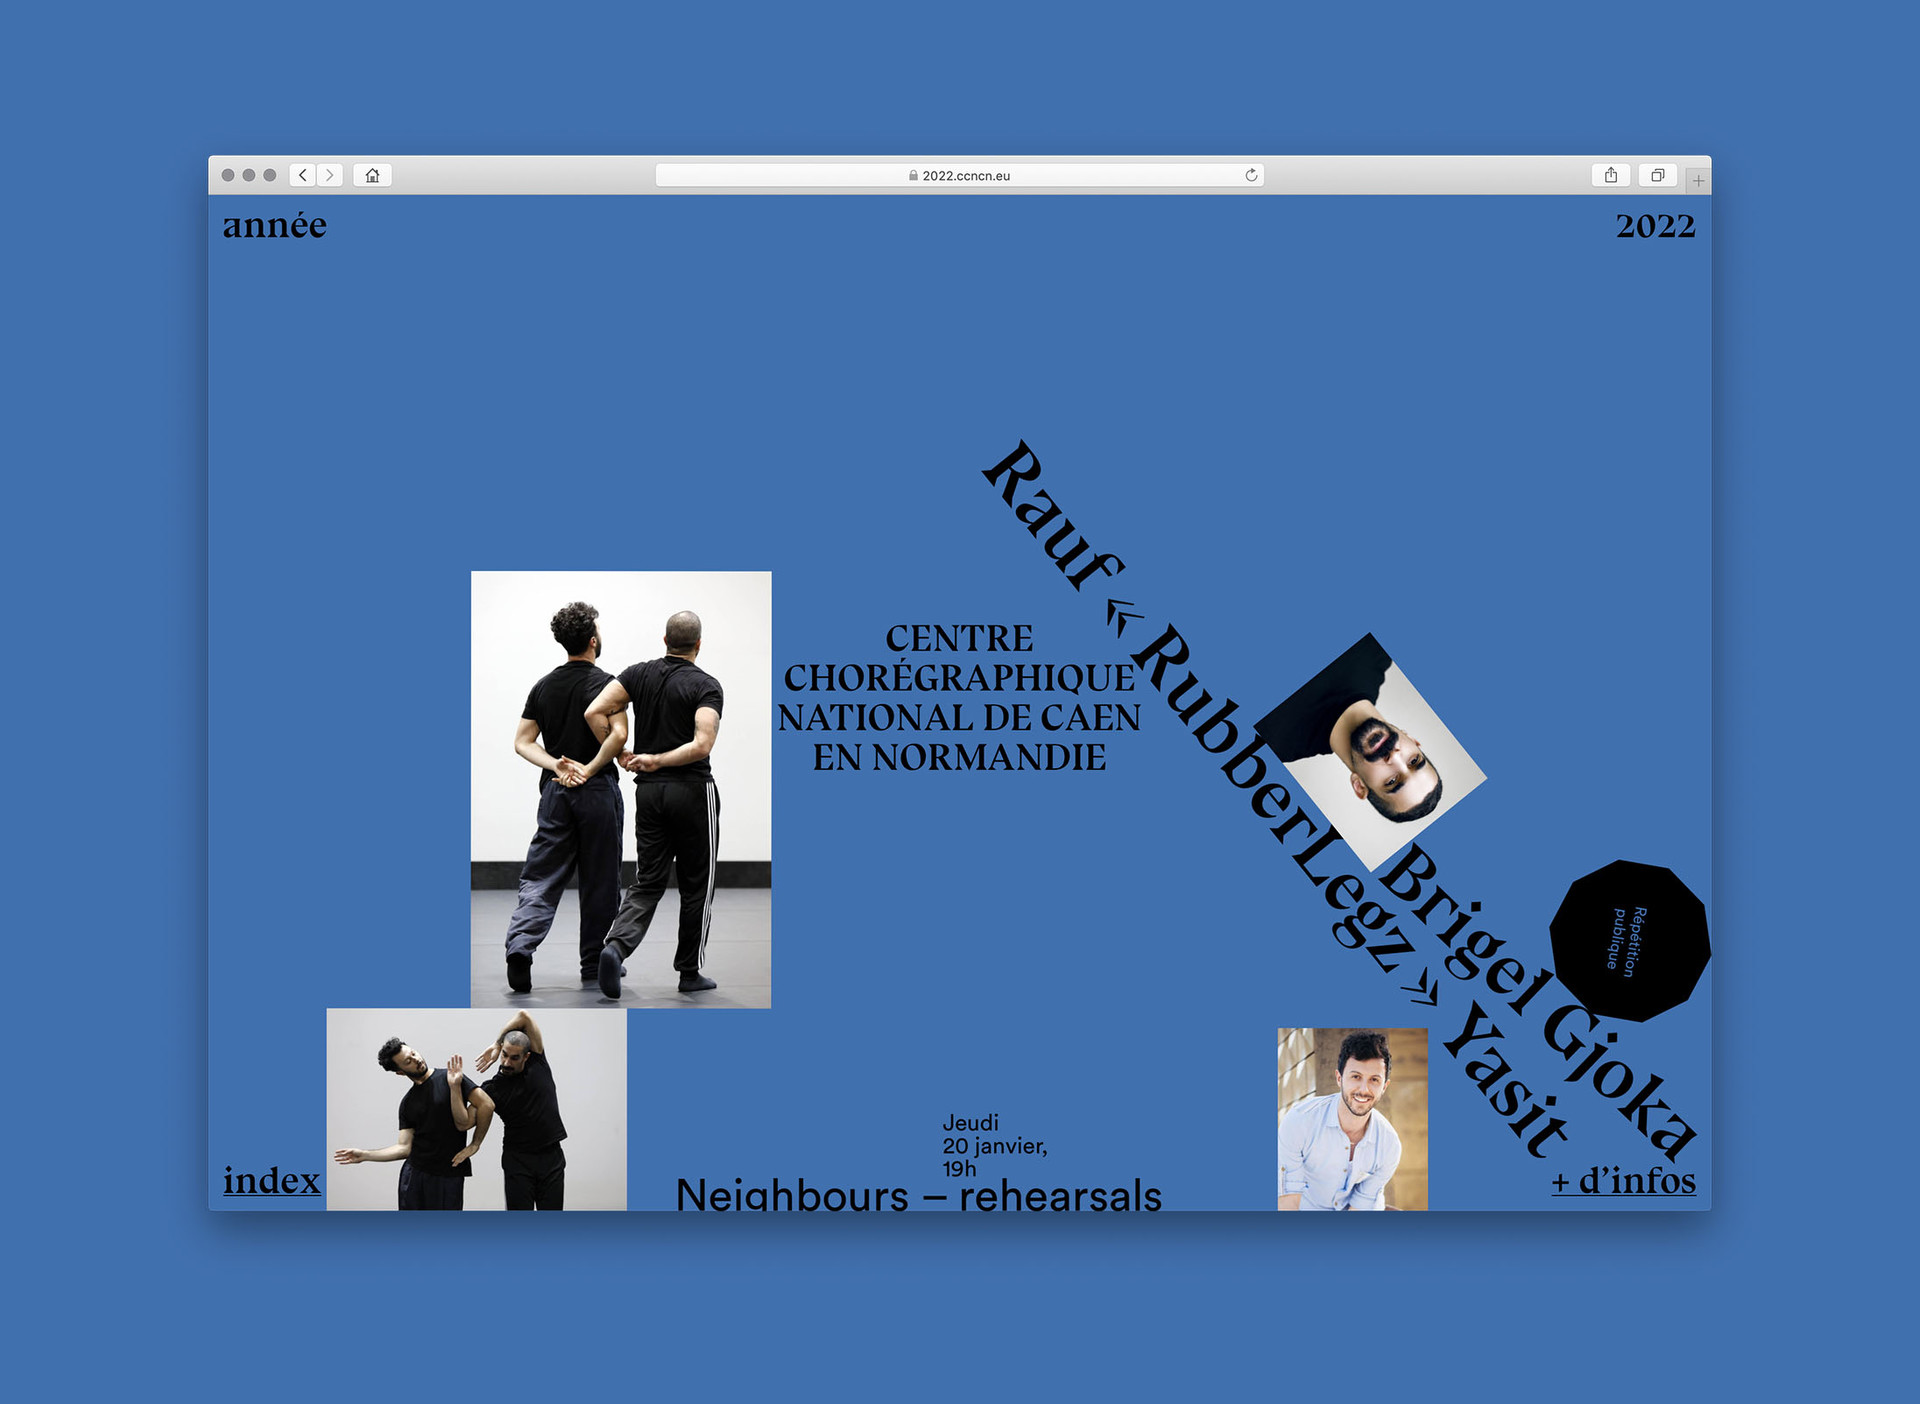Click the Répétition publique black badge

1630,941
